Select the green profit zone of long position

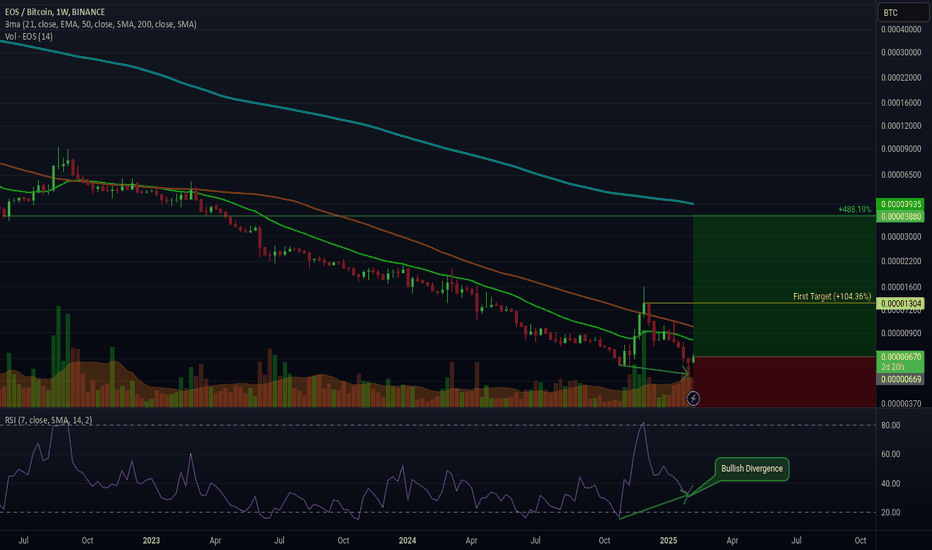[x=785, y=286]
